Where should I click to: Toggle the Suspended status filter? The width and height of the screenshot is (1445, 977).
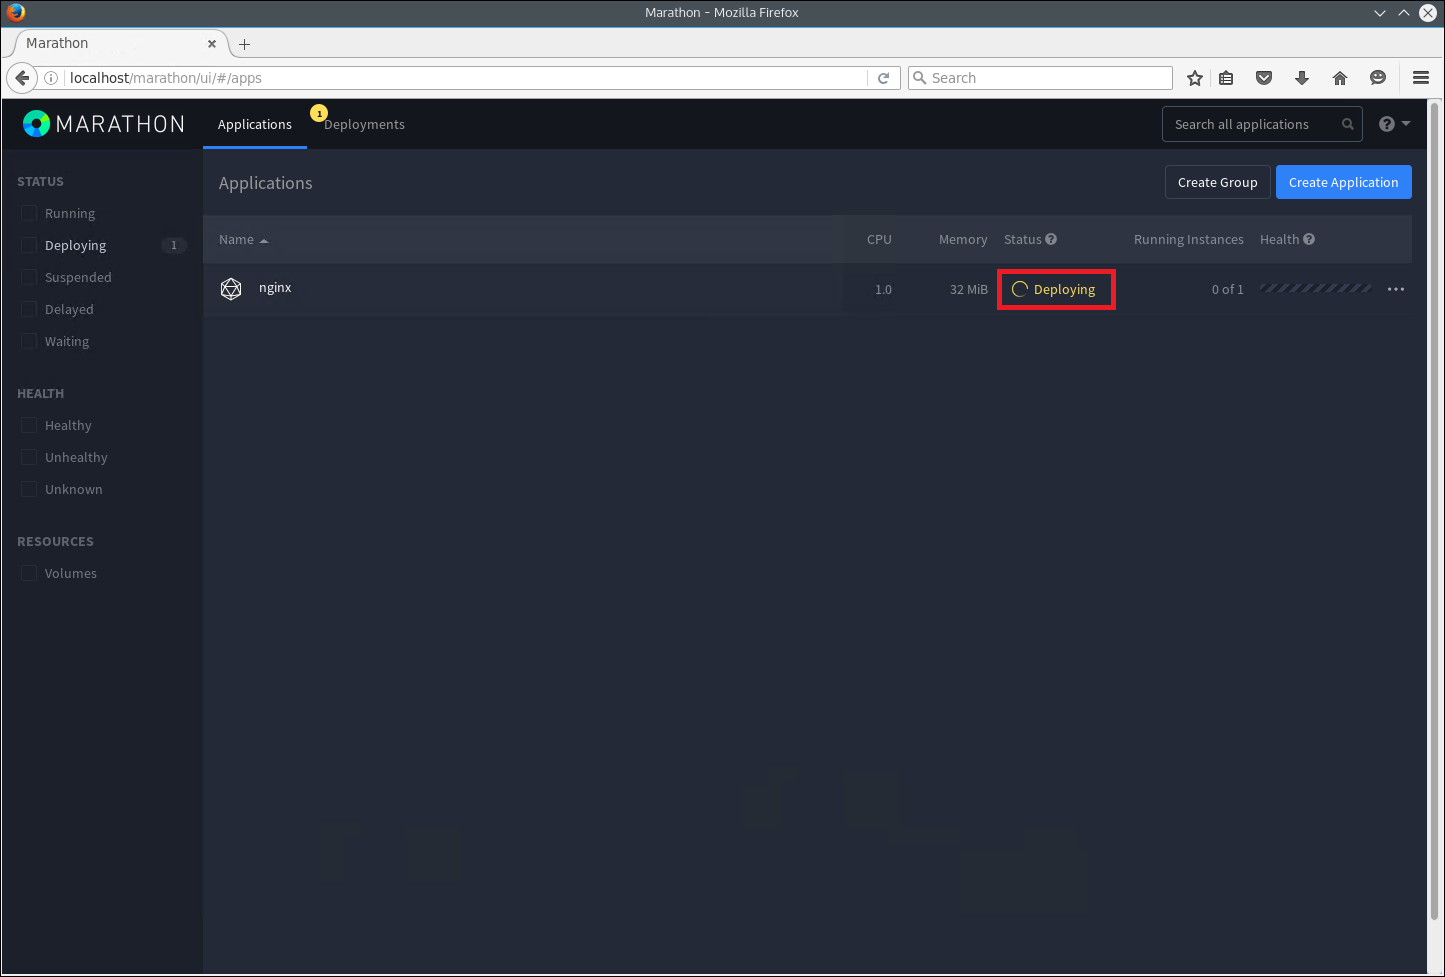29,277
